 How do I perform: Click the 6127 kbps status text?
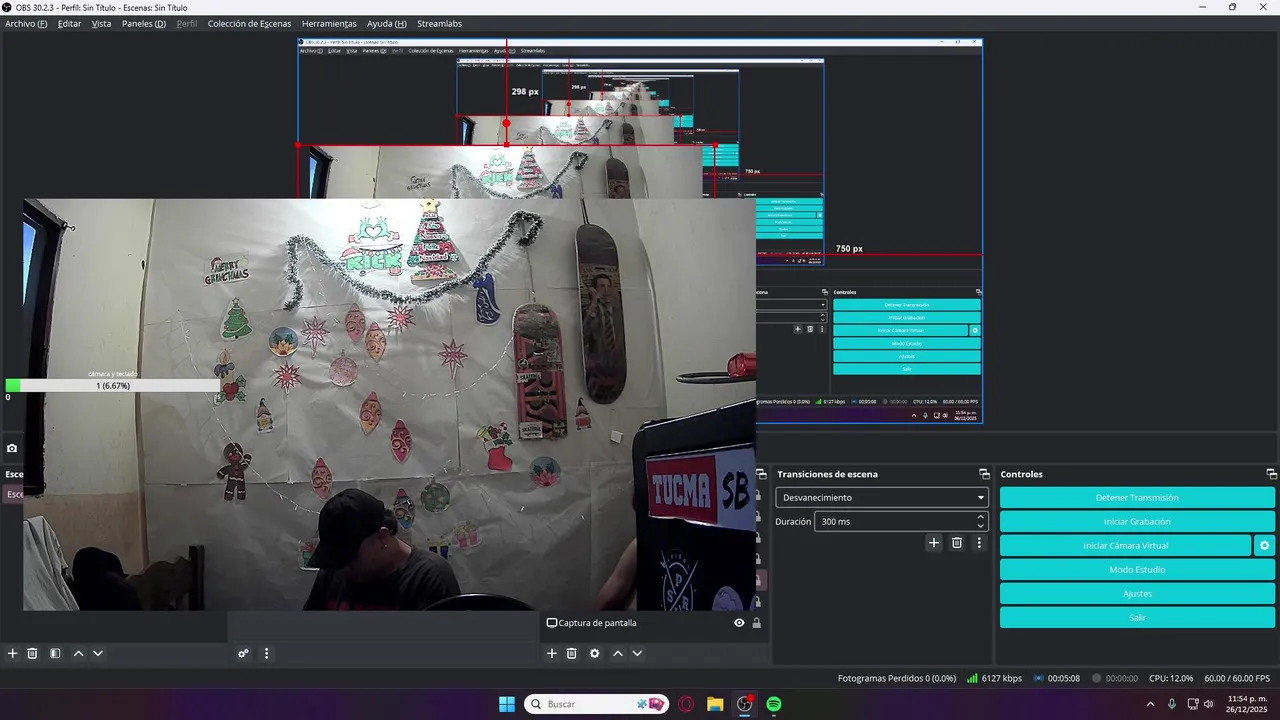coord(1002,678)
